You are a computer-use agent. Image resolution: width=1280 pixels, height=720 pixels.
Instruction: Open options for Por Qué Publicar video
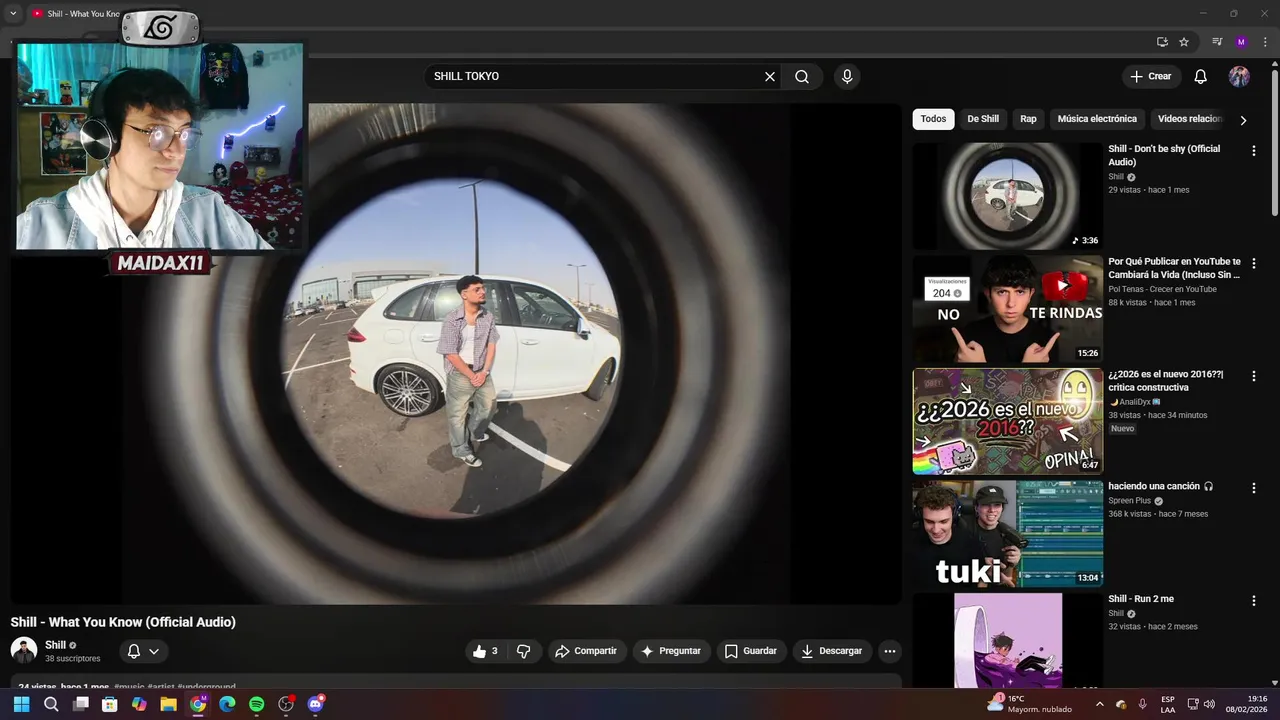coord(1254,264)
